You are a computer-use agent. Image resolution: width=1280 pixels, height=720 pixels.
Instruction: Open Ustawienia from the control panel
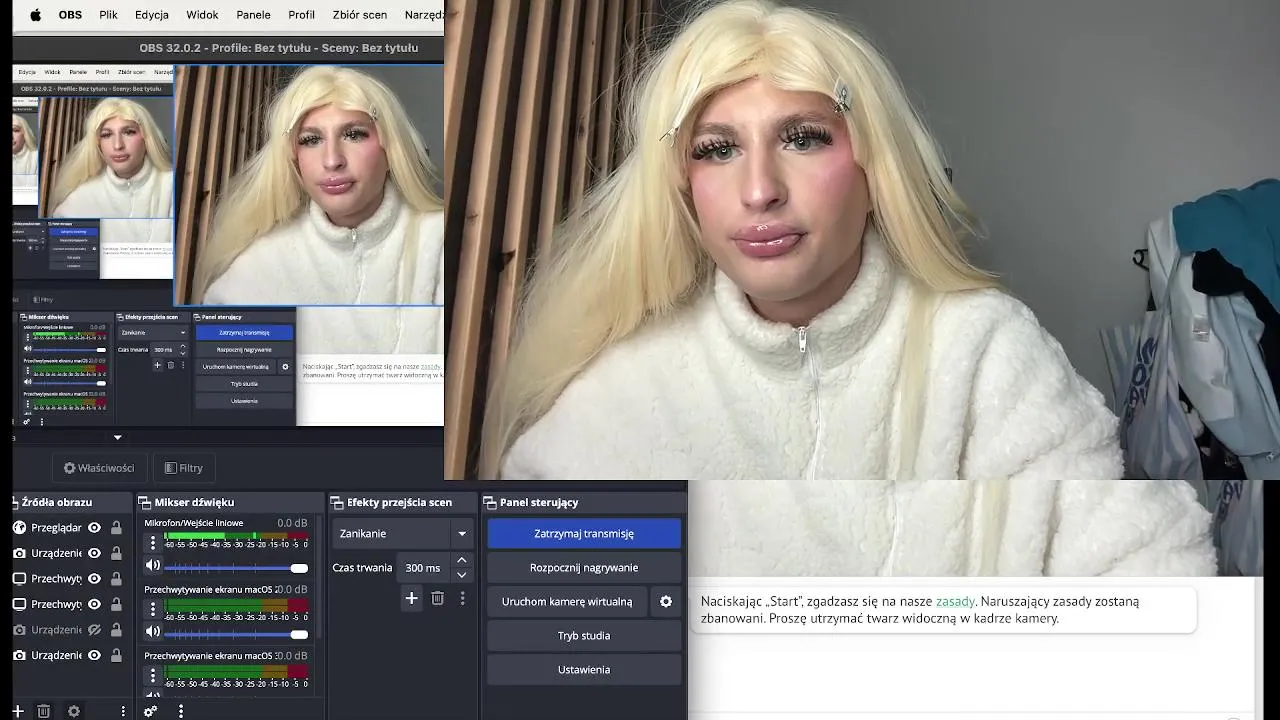[584, 669]
